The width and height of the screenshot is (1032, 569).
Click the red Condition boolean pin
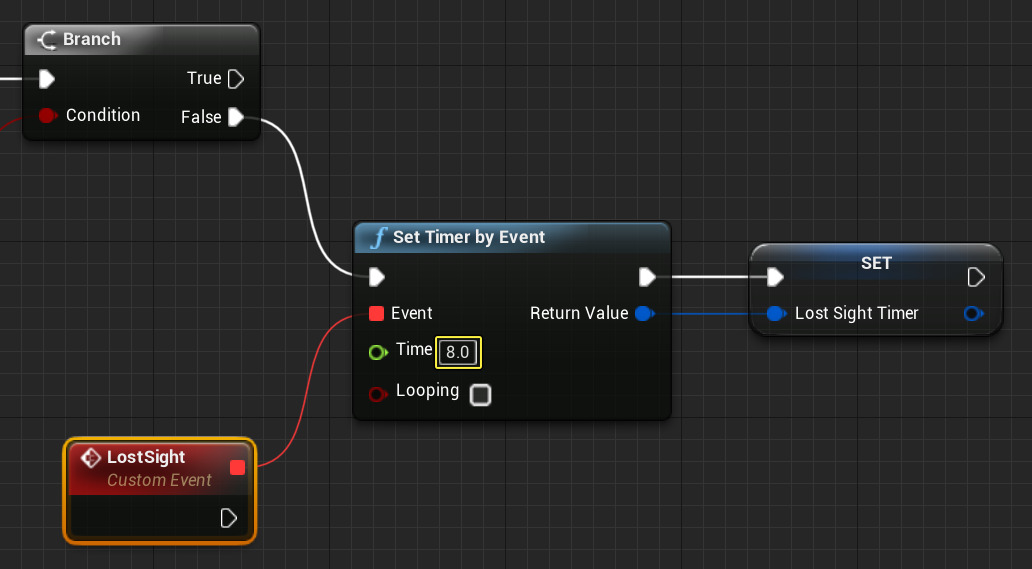point(47,116)
